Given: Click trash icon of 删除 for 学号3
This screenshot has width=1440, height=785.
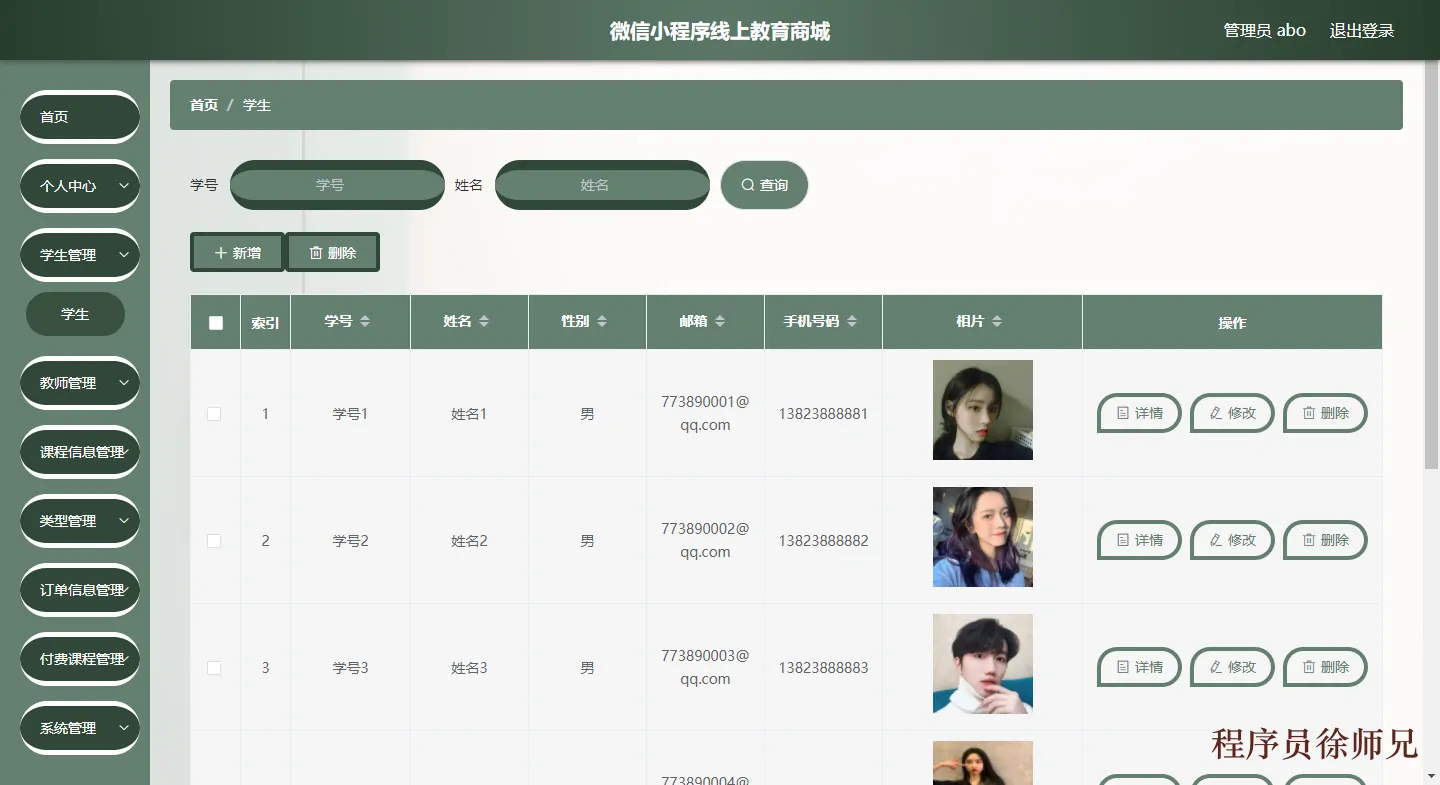Looking at the screenshot, I should (1309, 667).
